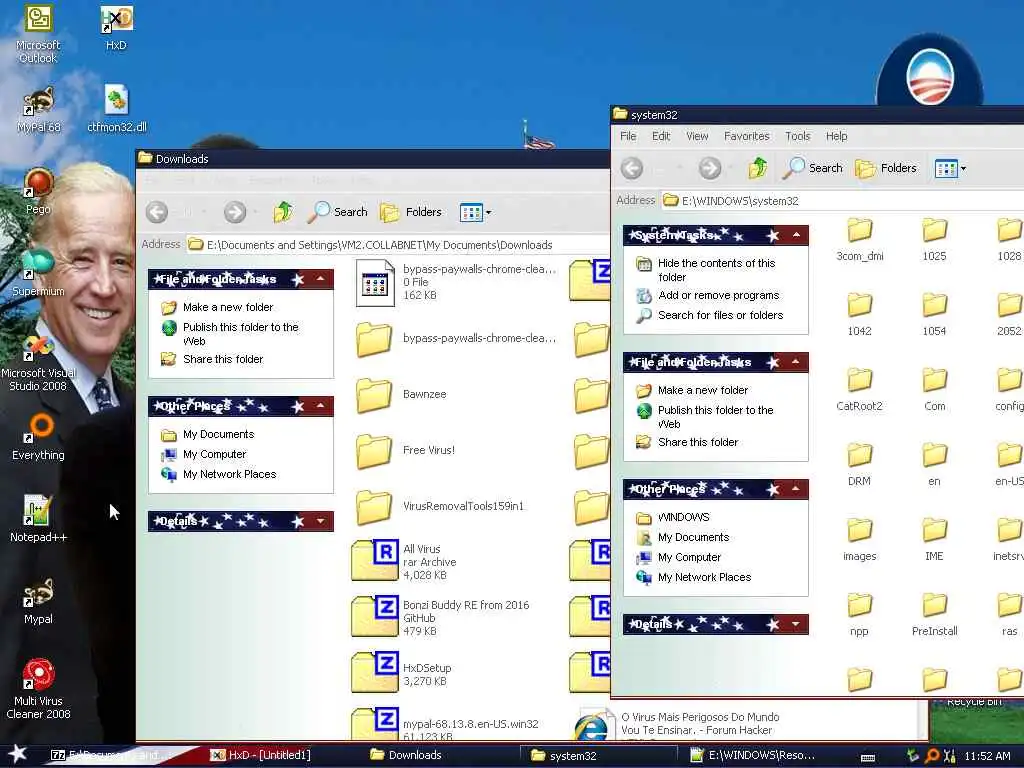1024x768 pixels.
Task: Click the Start button star icon
Action: tap(18, 754)
